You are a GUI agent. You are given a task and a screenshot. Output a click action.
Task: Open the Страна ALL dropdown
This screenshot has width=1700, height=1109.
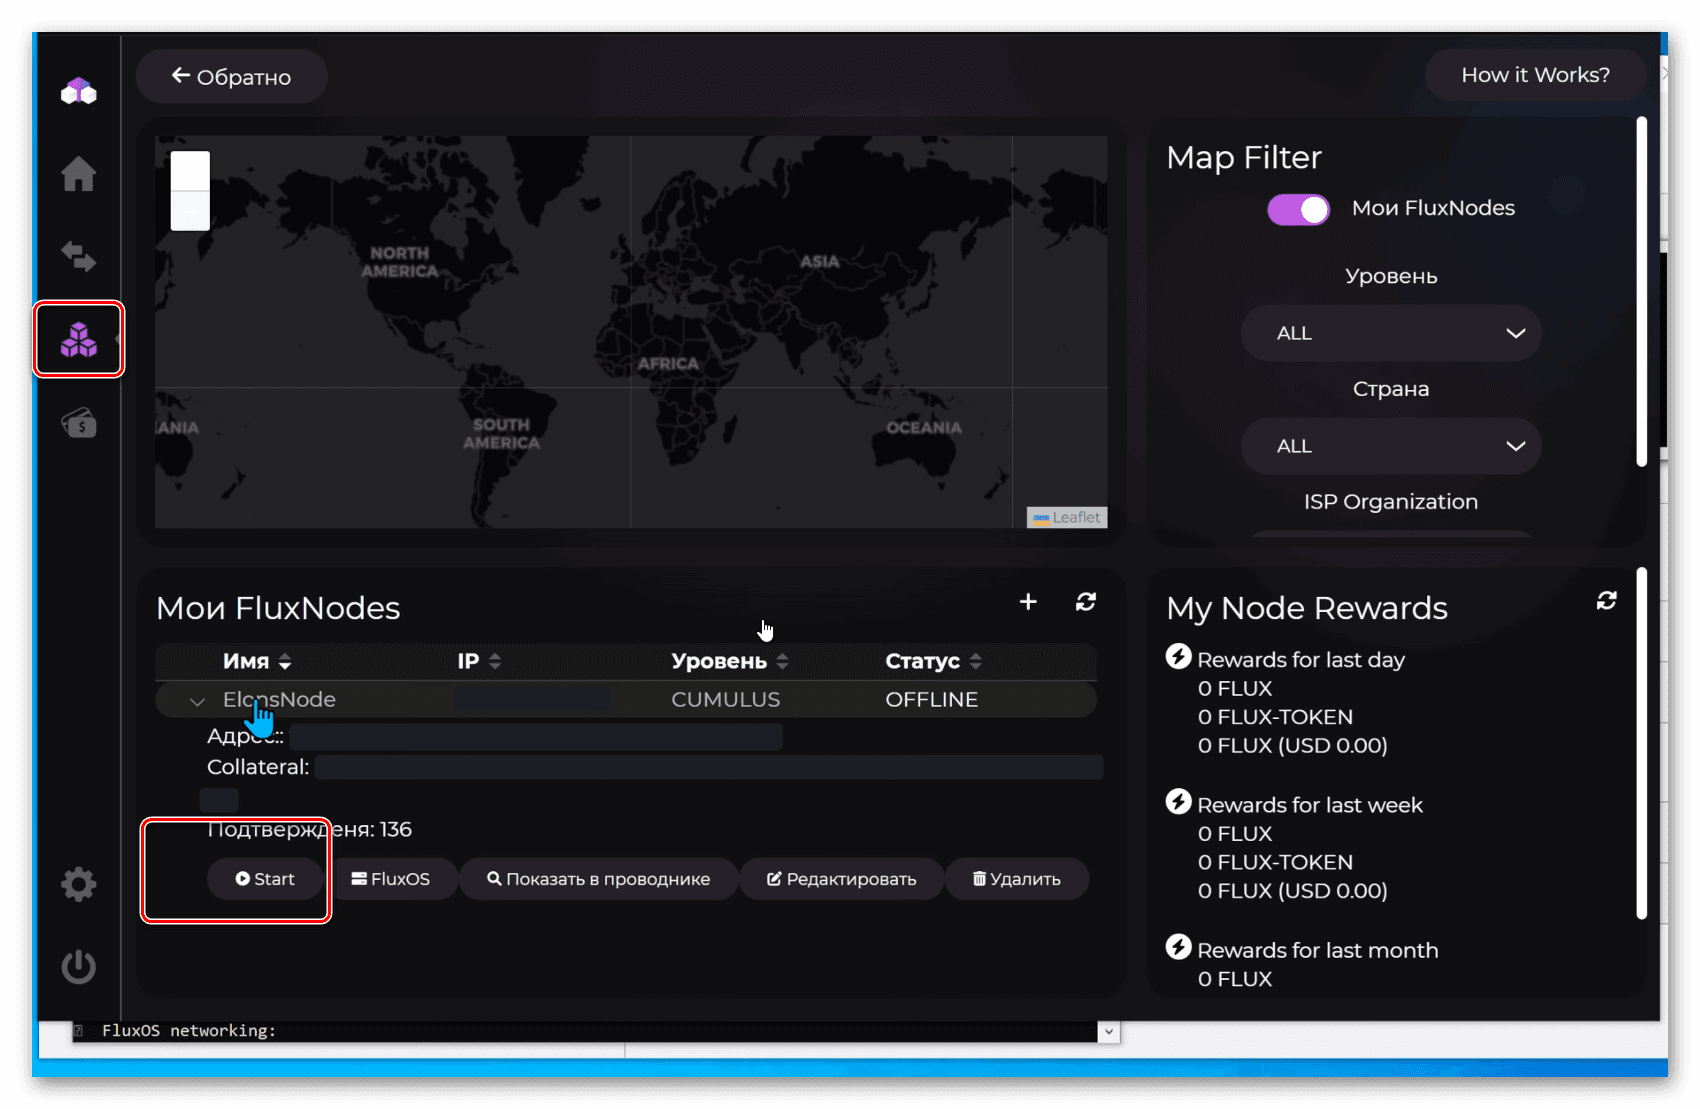click(1391, 446)
